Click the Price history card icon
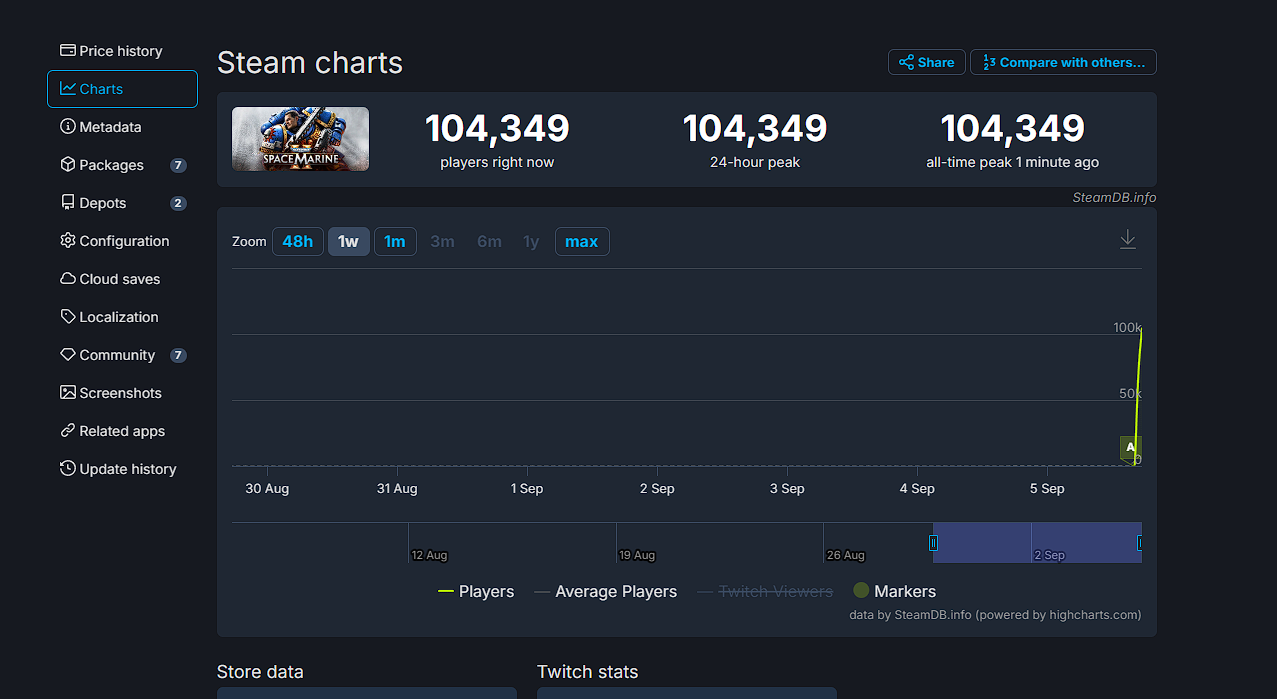 [x=68, y=50]
